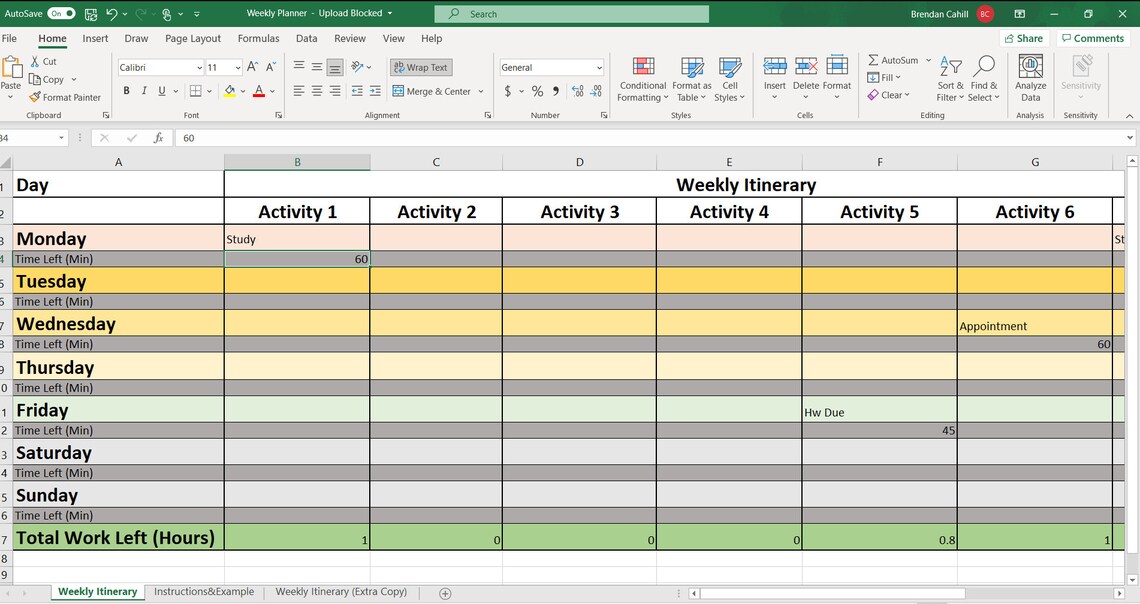Switch to the Formulas ribbon tab

point(258,38)
